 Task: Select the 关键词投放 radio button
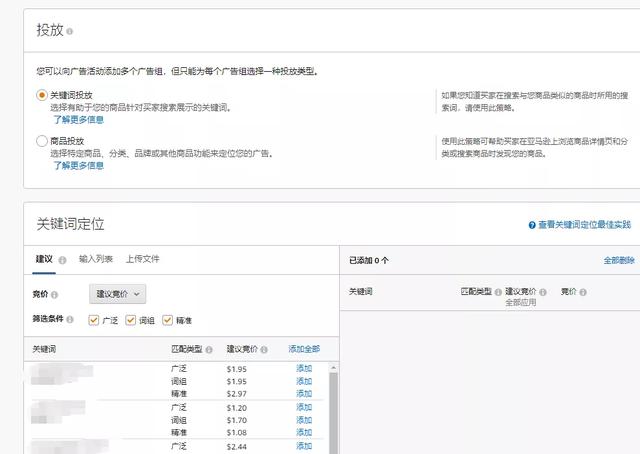pyautogui.click(x=42, y=95)
